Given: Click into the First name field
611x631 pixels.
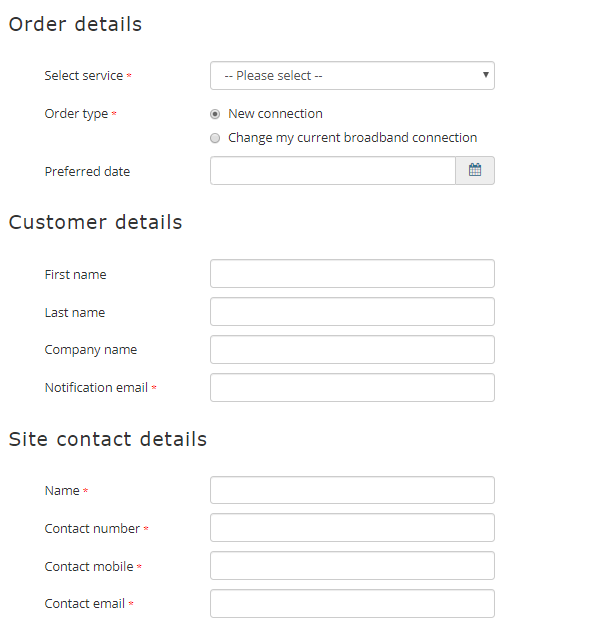Looking at the screenshot, I should 352,274.
